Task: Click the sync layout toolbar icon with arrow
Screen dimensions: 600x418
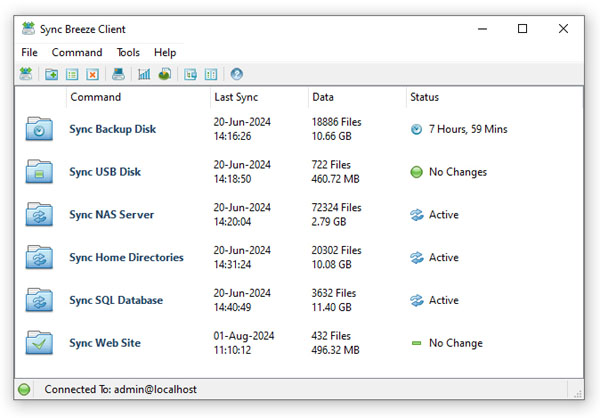Action: coord(190,74)
